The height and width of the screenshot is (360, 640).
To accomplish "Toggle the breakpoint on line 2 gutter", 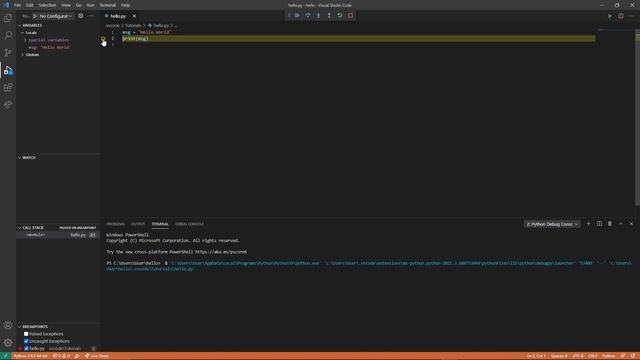I will pyautogui.click(x=103, y=38).
